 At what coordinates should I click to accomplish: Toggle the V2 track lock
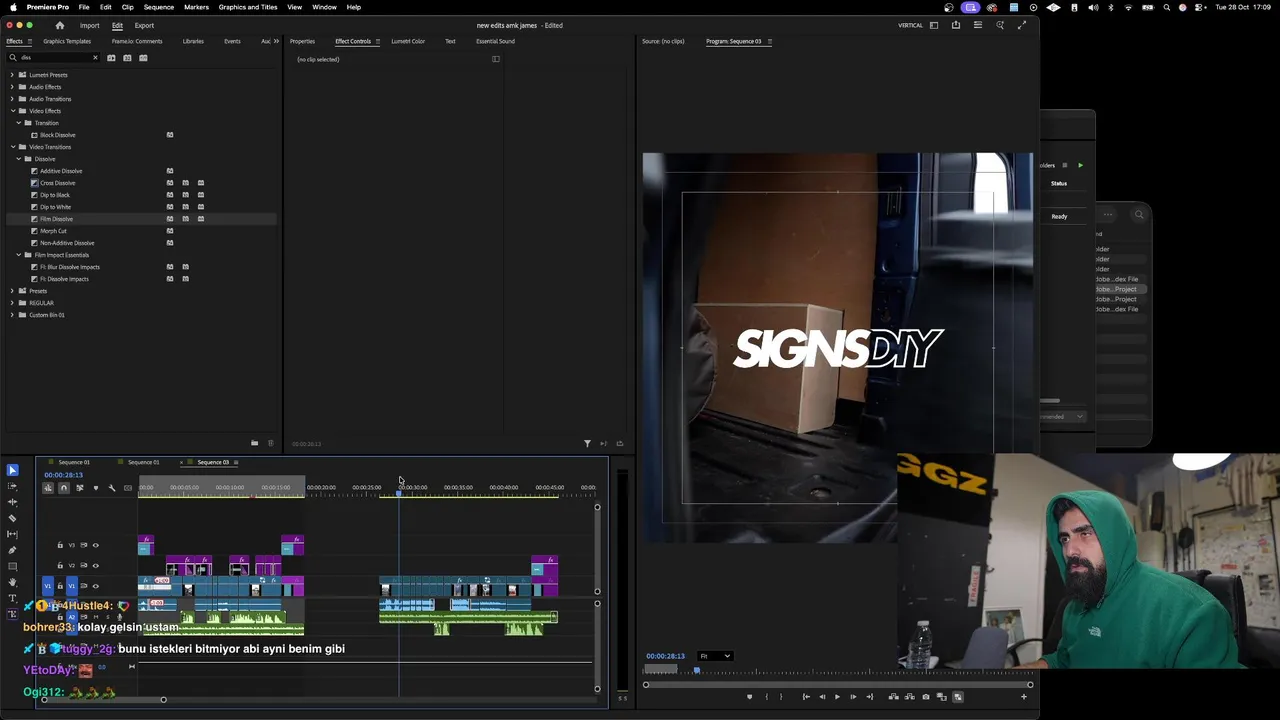[x=60, y=566]
